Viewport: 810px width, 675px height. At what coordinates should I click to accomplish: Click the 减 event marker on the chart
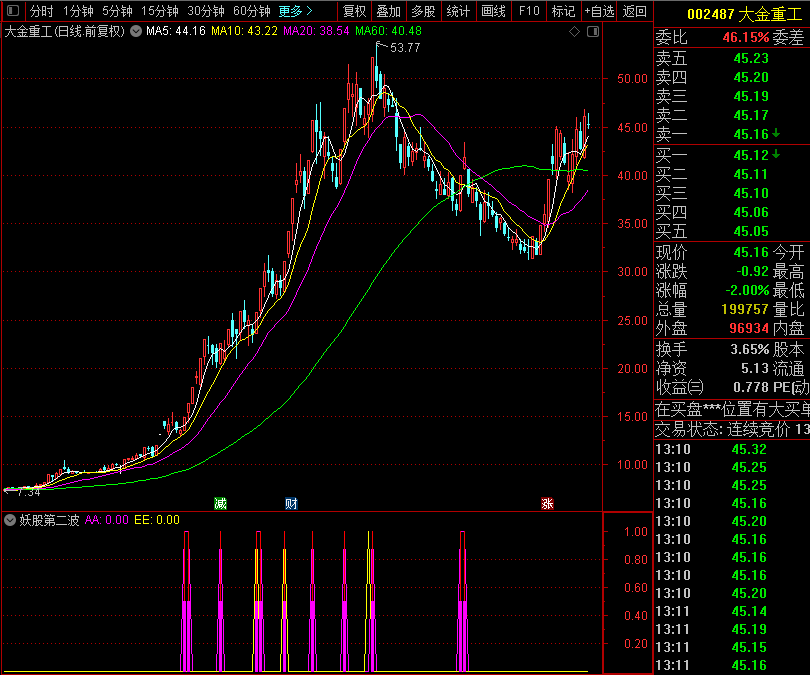pos(220,503)
